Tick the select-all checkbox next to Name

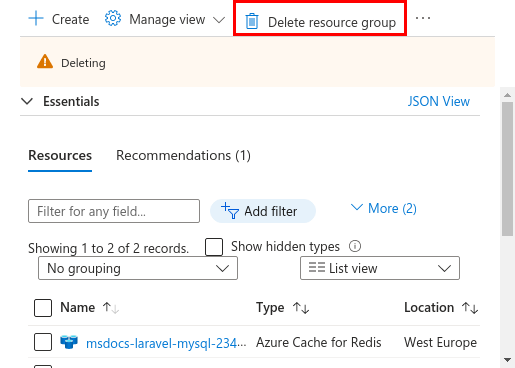click(x=43, y=308)
